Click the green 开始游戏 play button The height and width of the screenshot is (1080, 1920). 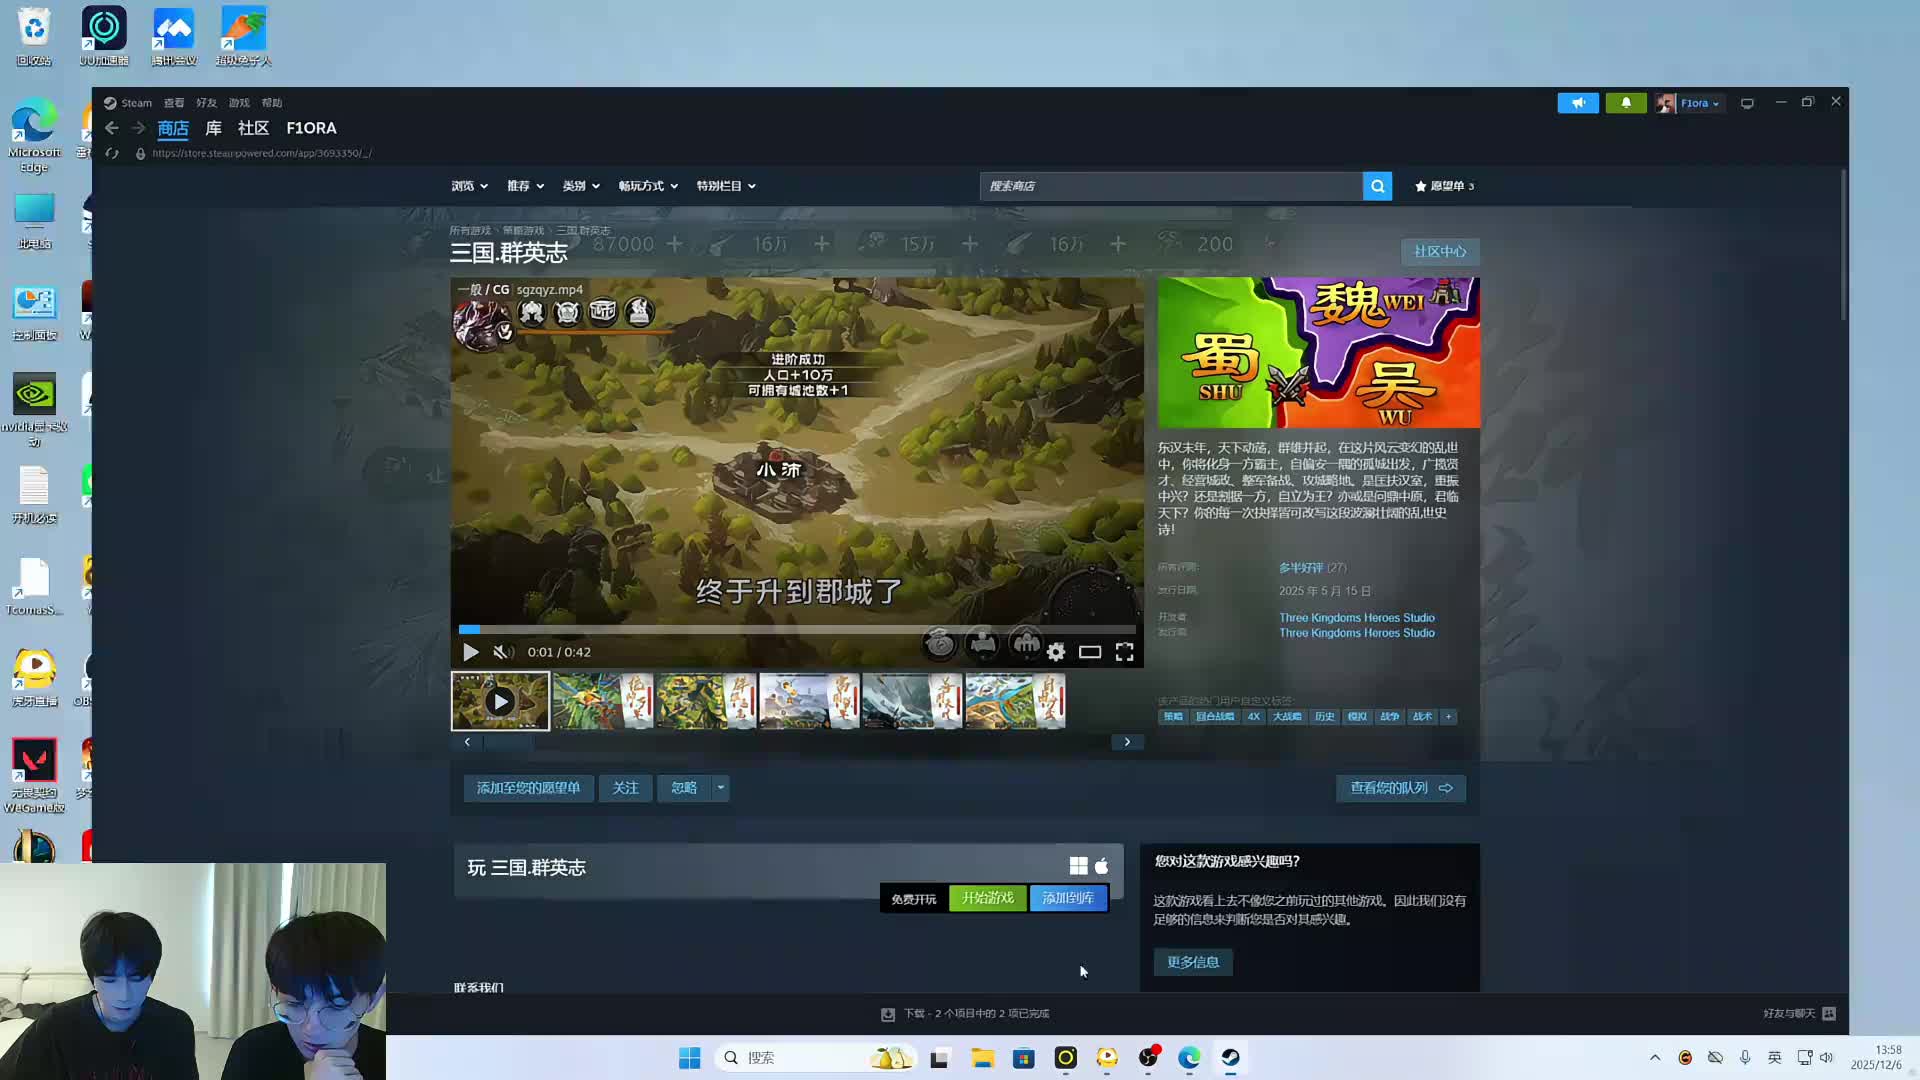987,898
